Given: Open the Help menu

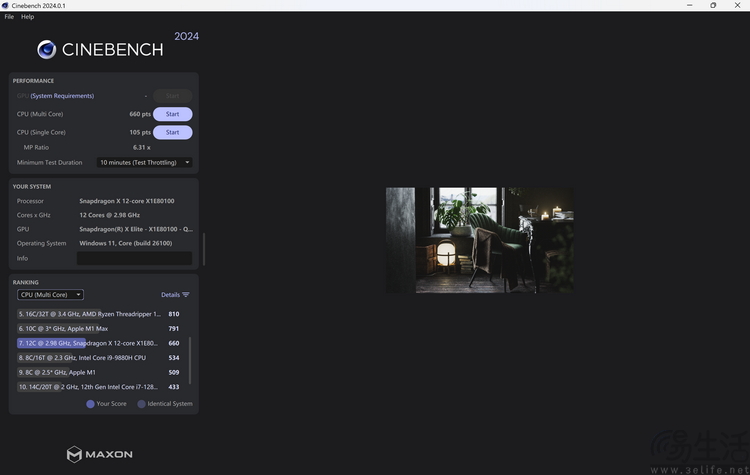Looking at the screenshot, I should click(x=27, y=17).
